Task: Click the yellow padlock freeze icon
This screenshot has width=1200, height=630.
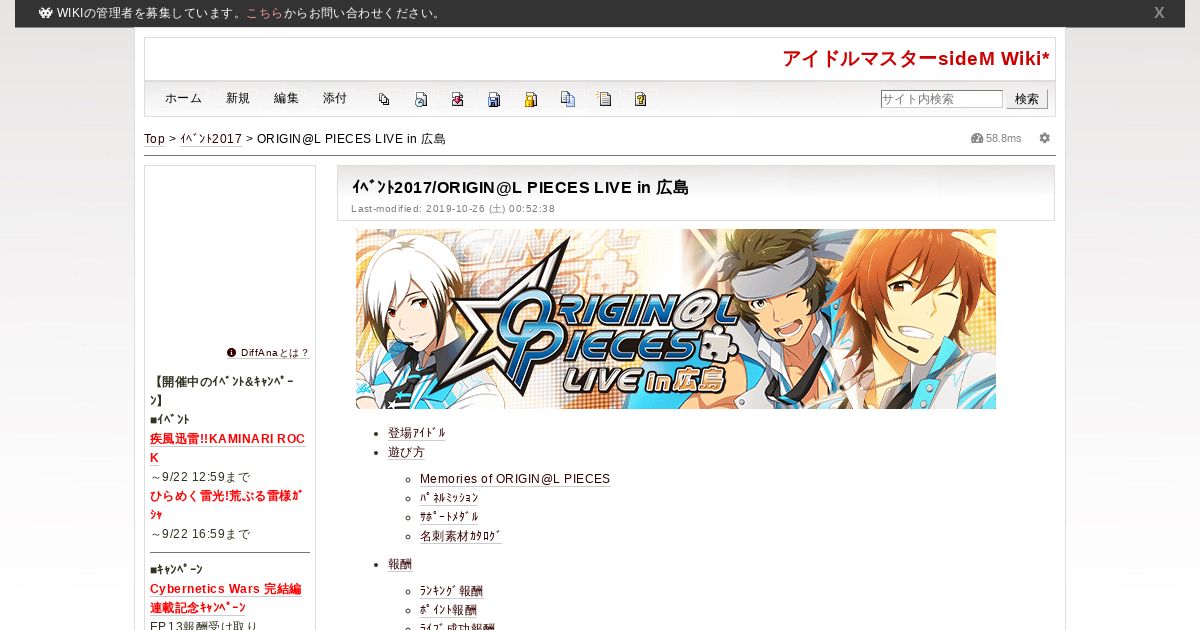Action: [531, 99]
